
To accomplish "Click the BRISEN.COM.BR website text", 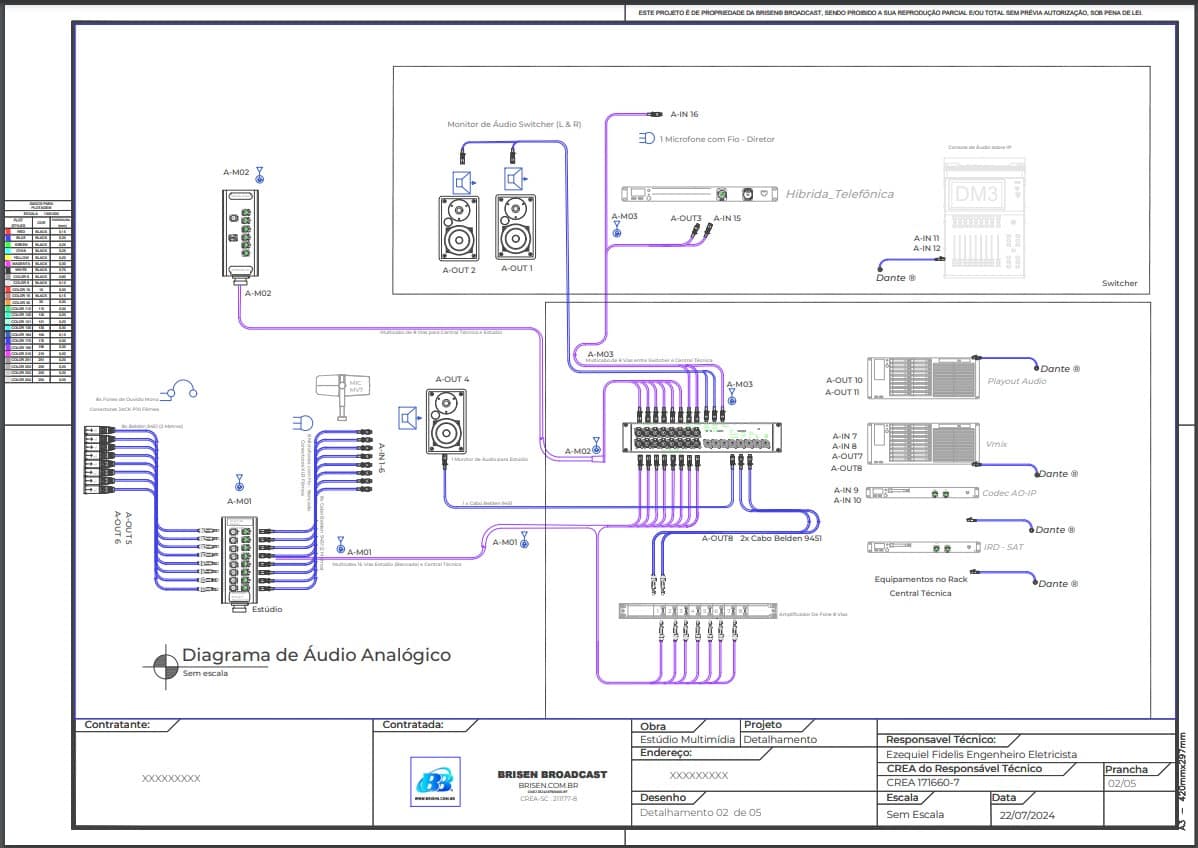I will 548,785.
